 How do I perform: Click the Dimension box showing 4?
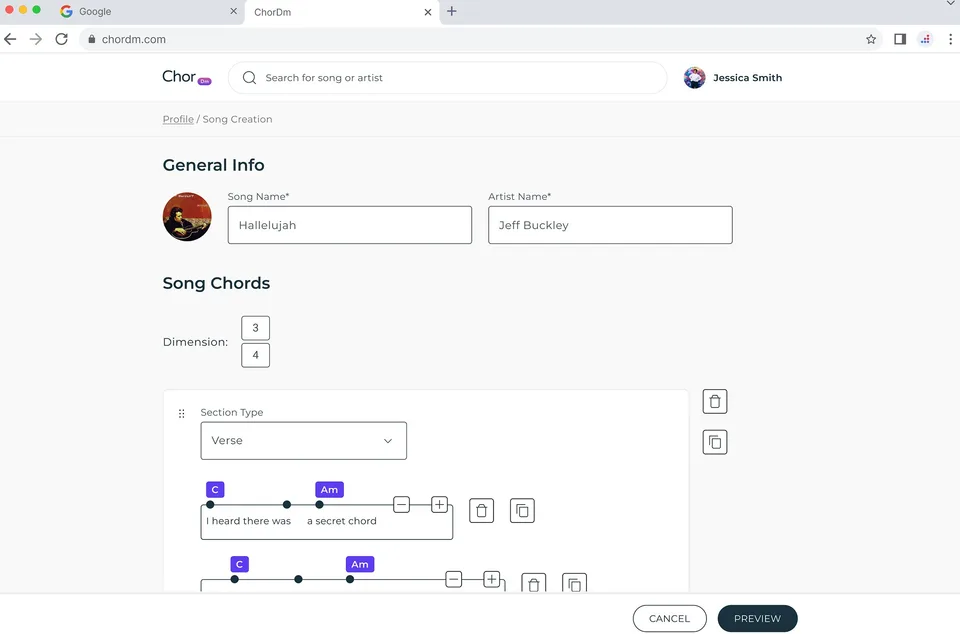pyautogui.click(x=255, y=355)
